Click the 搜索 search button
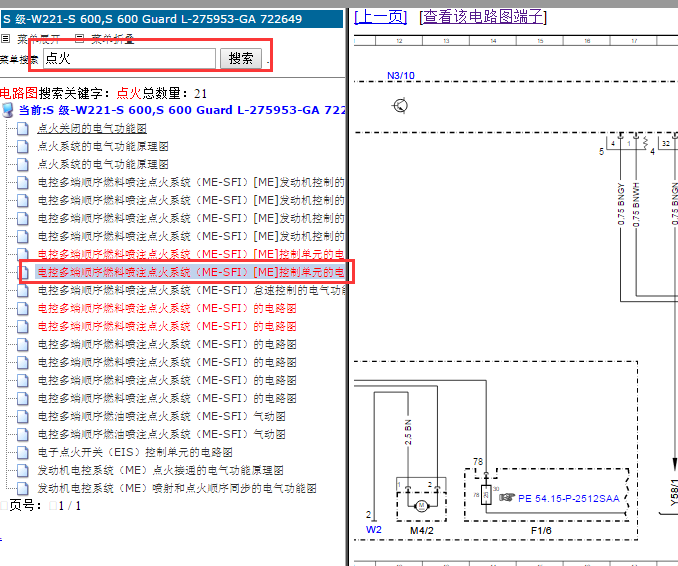 [x=241, y=58]
